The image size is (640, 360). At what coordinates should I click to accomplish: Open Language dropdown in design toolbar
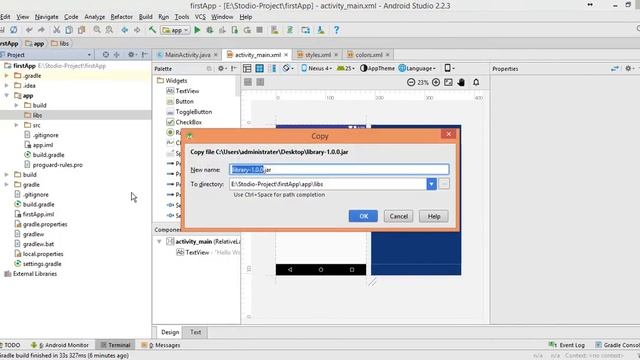(x=418, y=69)
